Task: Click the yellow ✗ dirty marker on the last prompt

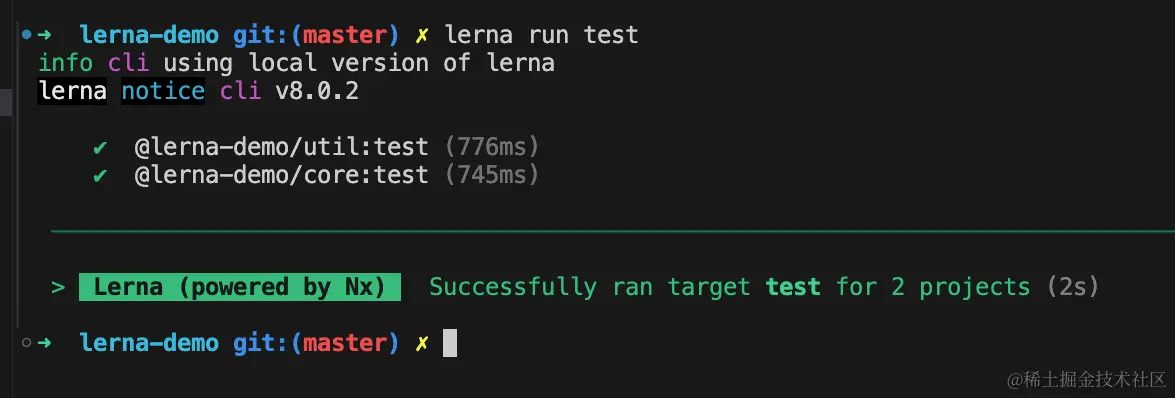Action: 422,344
